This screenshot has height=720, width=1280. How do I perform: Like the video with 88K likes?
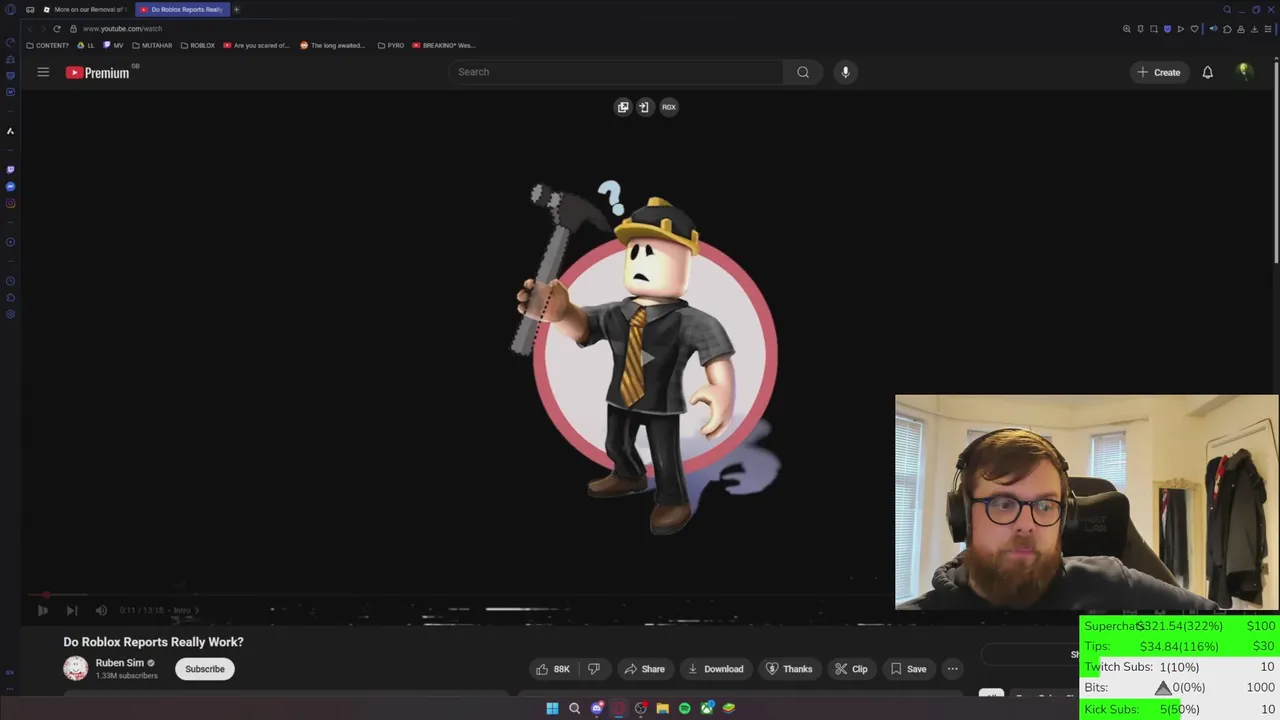tap(552, 669)
